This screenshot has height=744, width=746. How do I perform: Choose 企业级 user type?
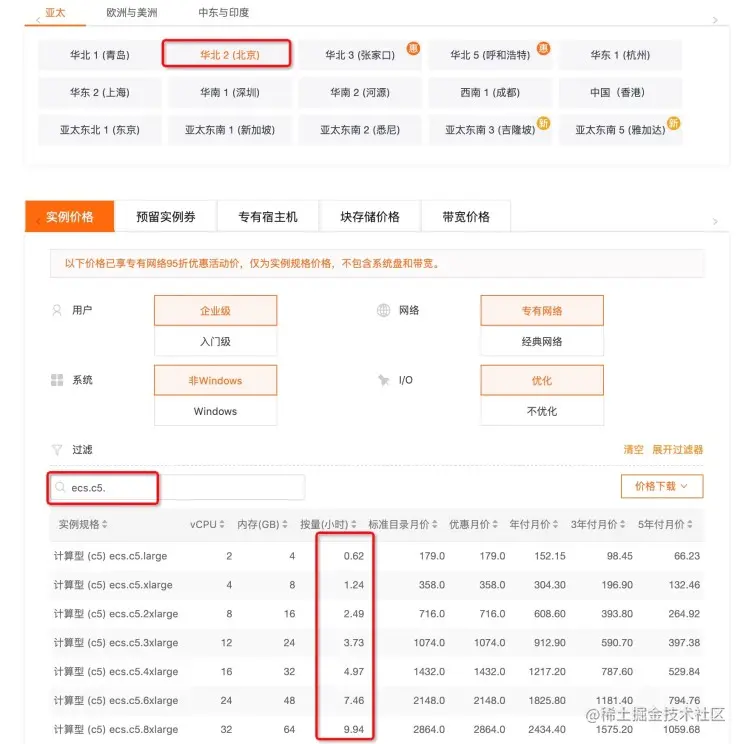tap(216, 311)
